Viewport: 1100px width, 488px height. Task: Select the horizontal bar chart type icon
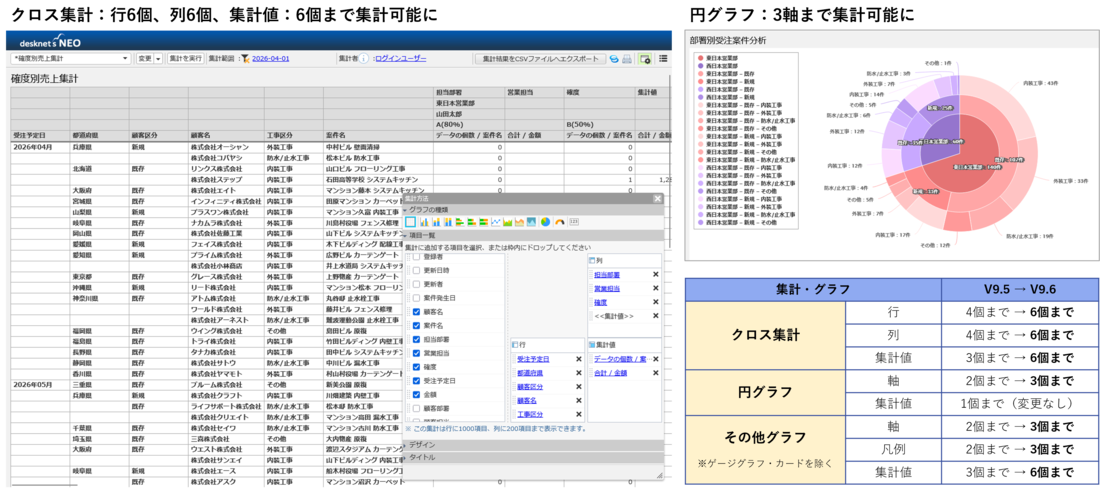(460, 222)
